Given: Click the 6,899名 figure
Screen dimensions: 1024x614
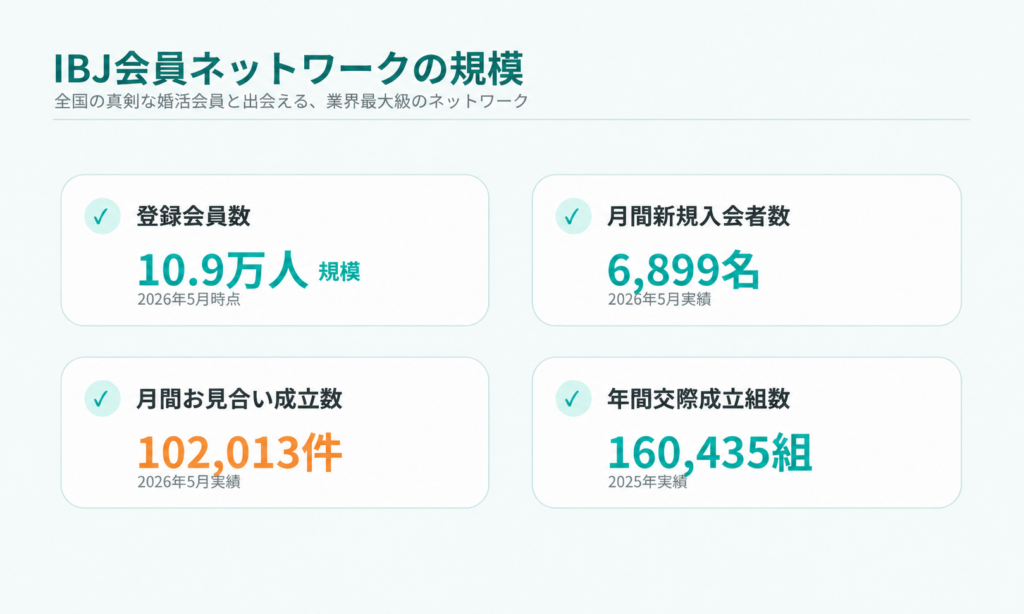Looking at the screenshot, I should 684,270.
